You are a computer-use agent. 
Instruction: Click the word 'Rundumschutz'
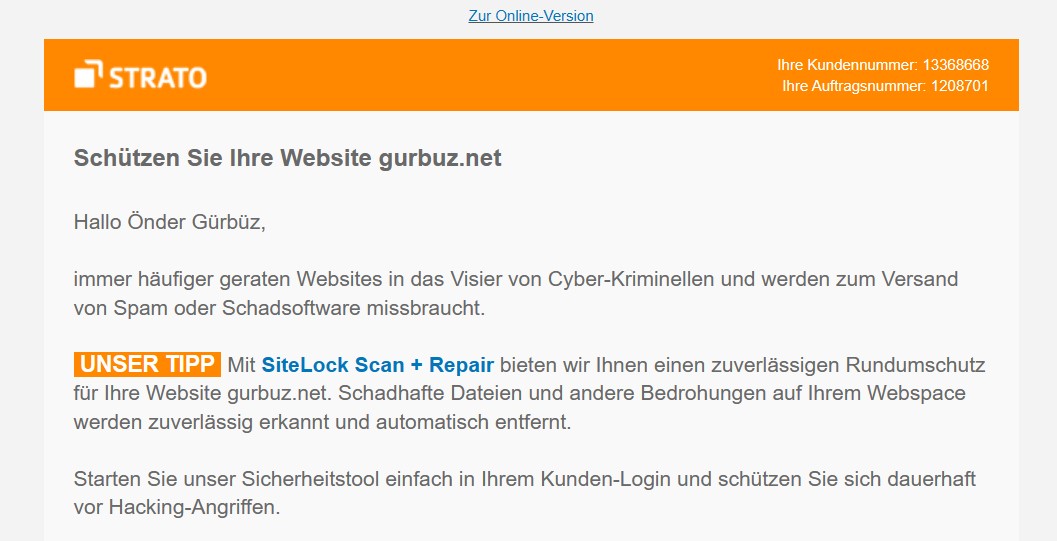tap(915, 364)
